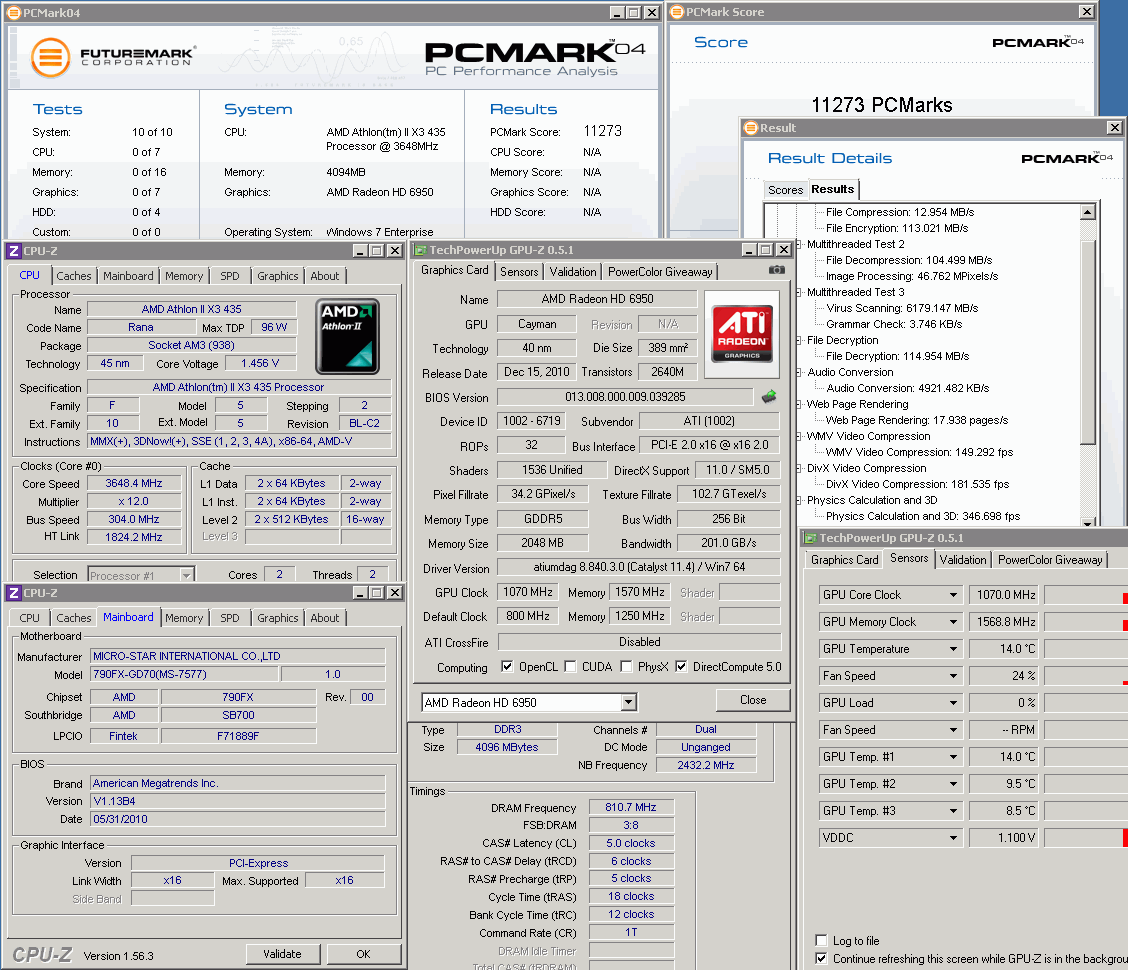This screenshot has height=970, width=1128.
Task: Click GPU-Z Sensors window title icon
Action: (810, 538)
